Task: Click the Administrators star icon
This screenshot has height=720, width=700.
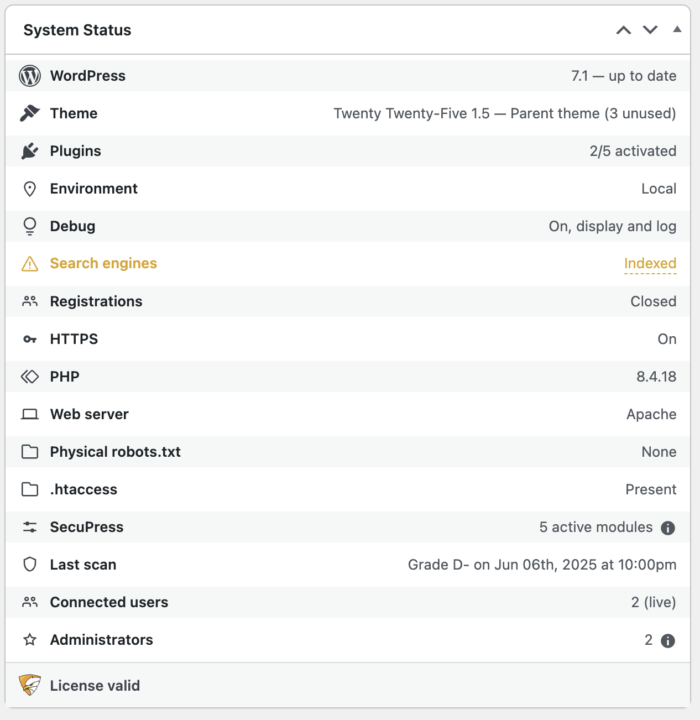Action: coord(30,640)
